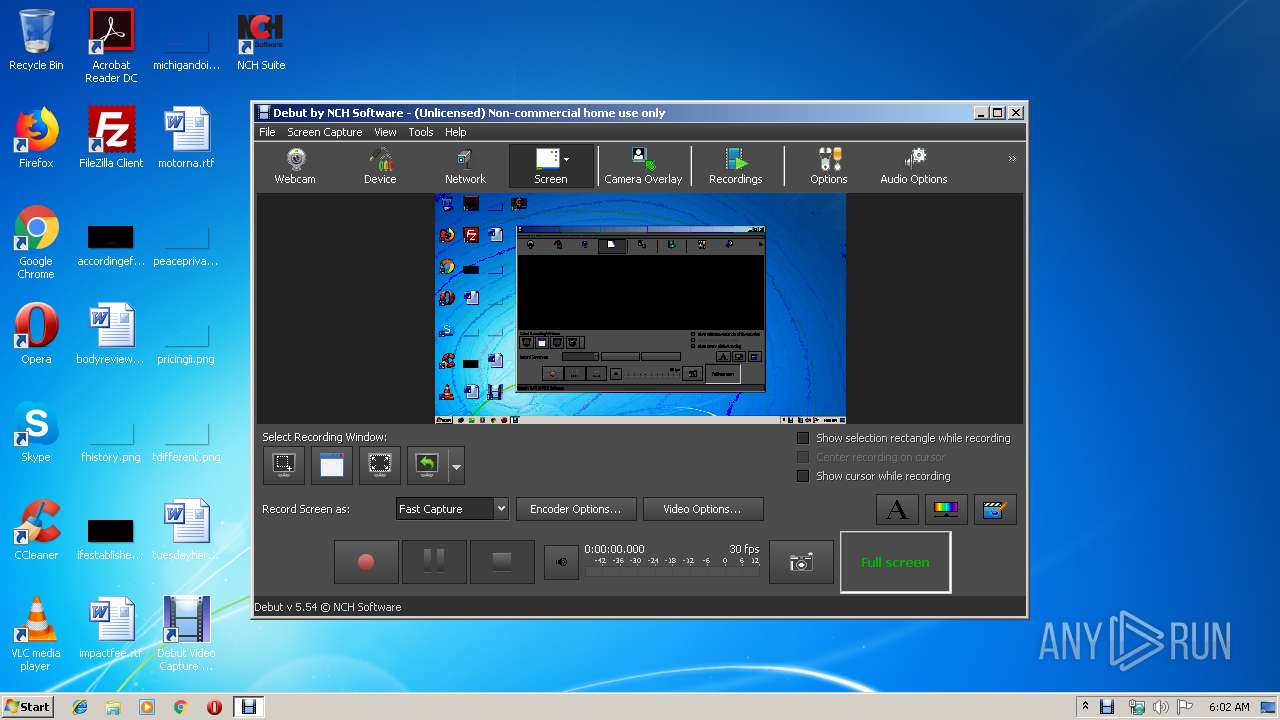Select the motorna.rtf desktop file
Screen dimensions: 1280x720
click(x=186, y=138)
